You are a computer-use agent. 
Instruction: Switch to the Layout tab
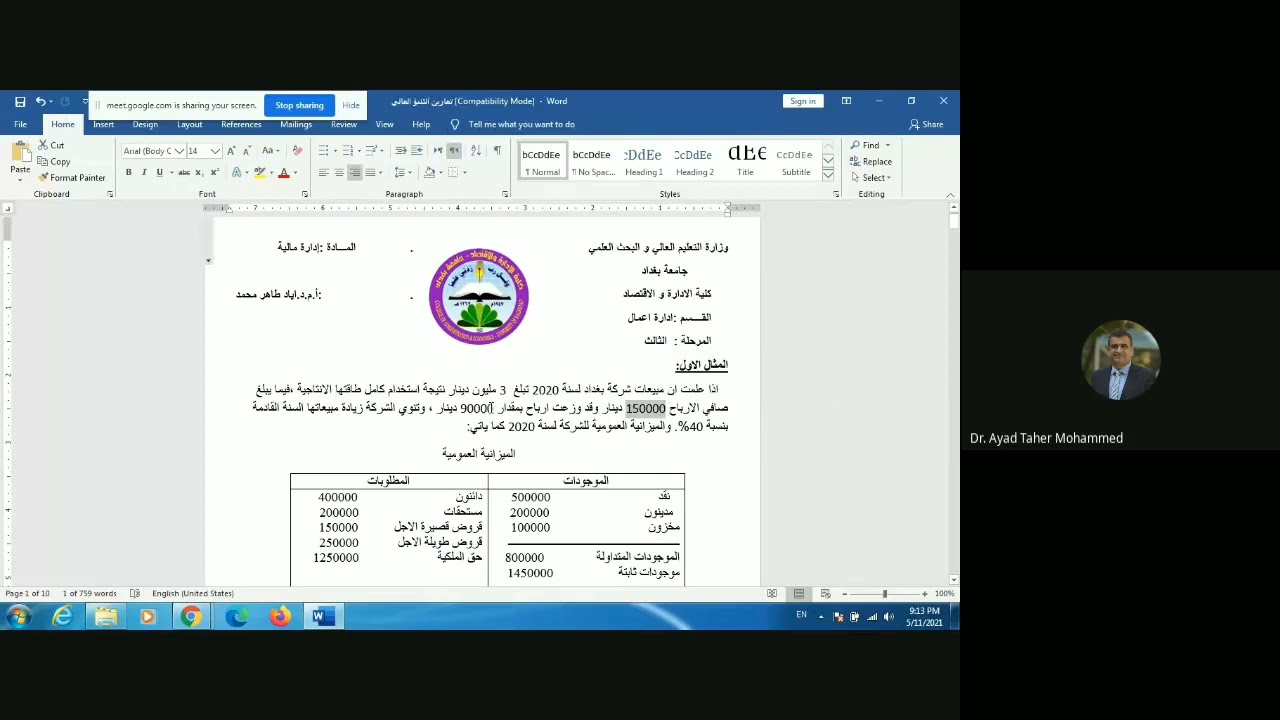click(x=189, y=125)
